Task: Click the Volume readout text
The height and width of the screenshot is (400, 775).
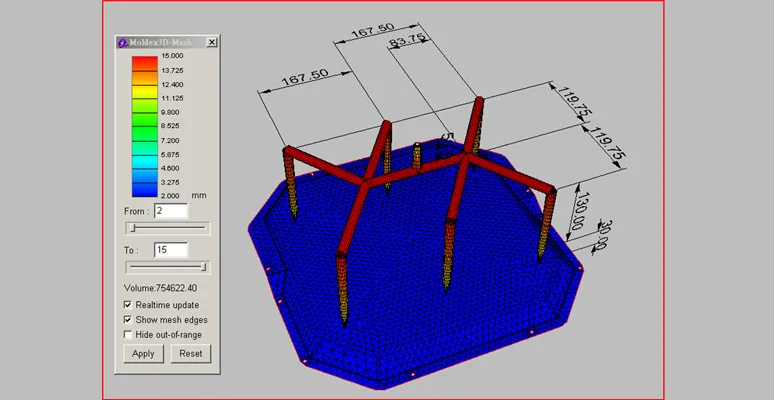Action: [x=161, y=288]
